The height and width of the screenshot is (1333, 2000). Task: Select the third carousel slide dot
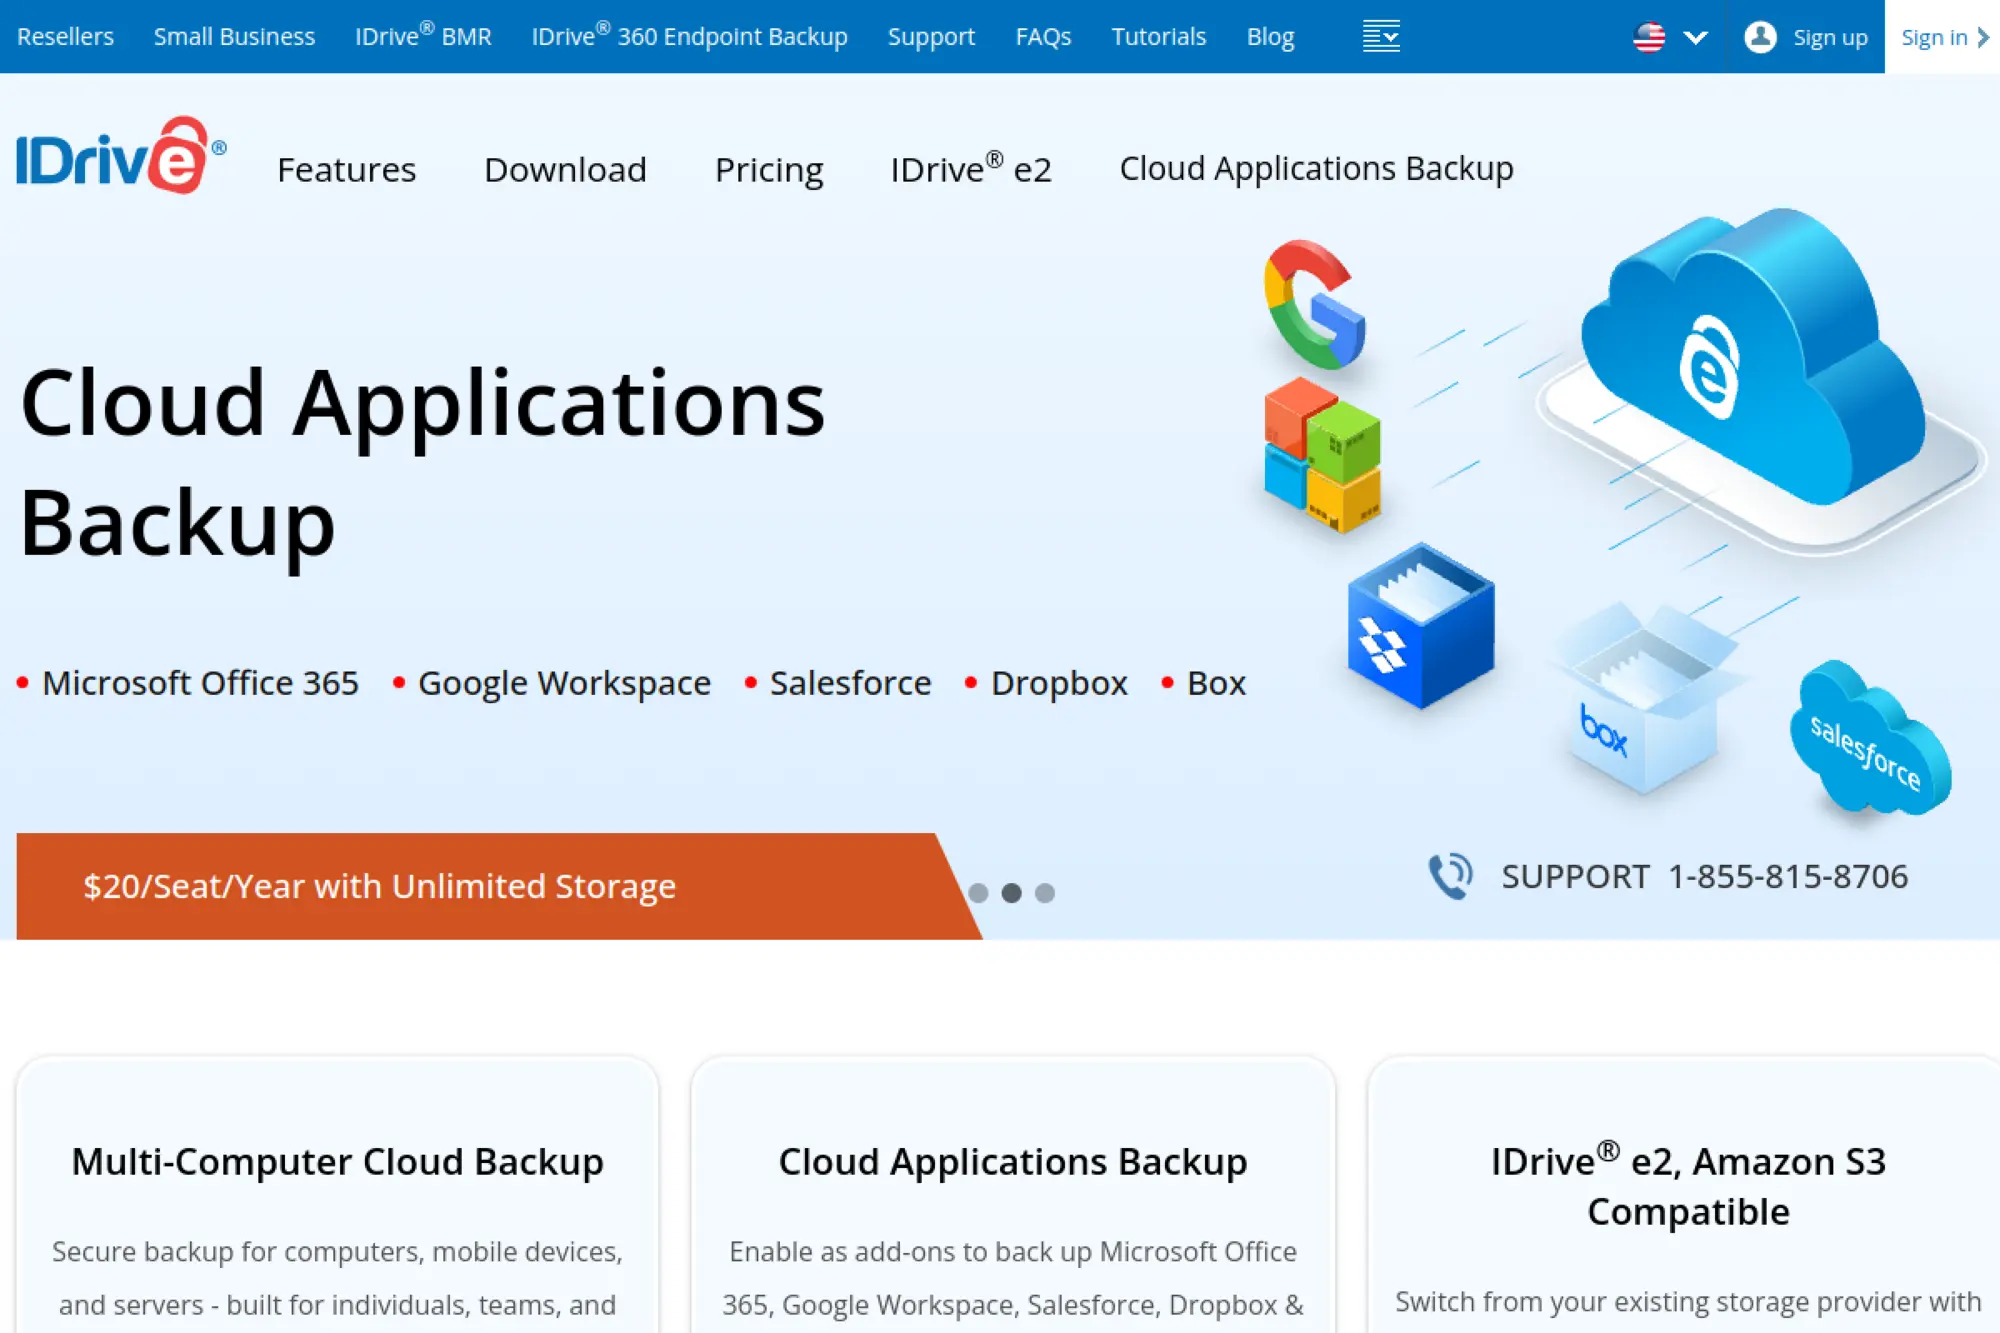pyautogui.click(x=1044, y=893)
